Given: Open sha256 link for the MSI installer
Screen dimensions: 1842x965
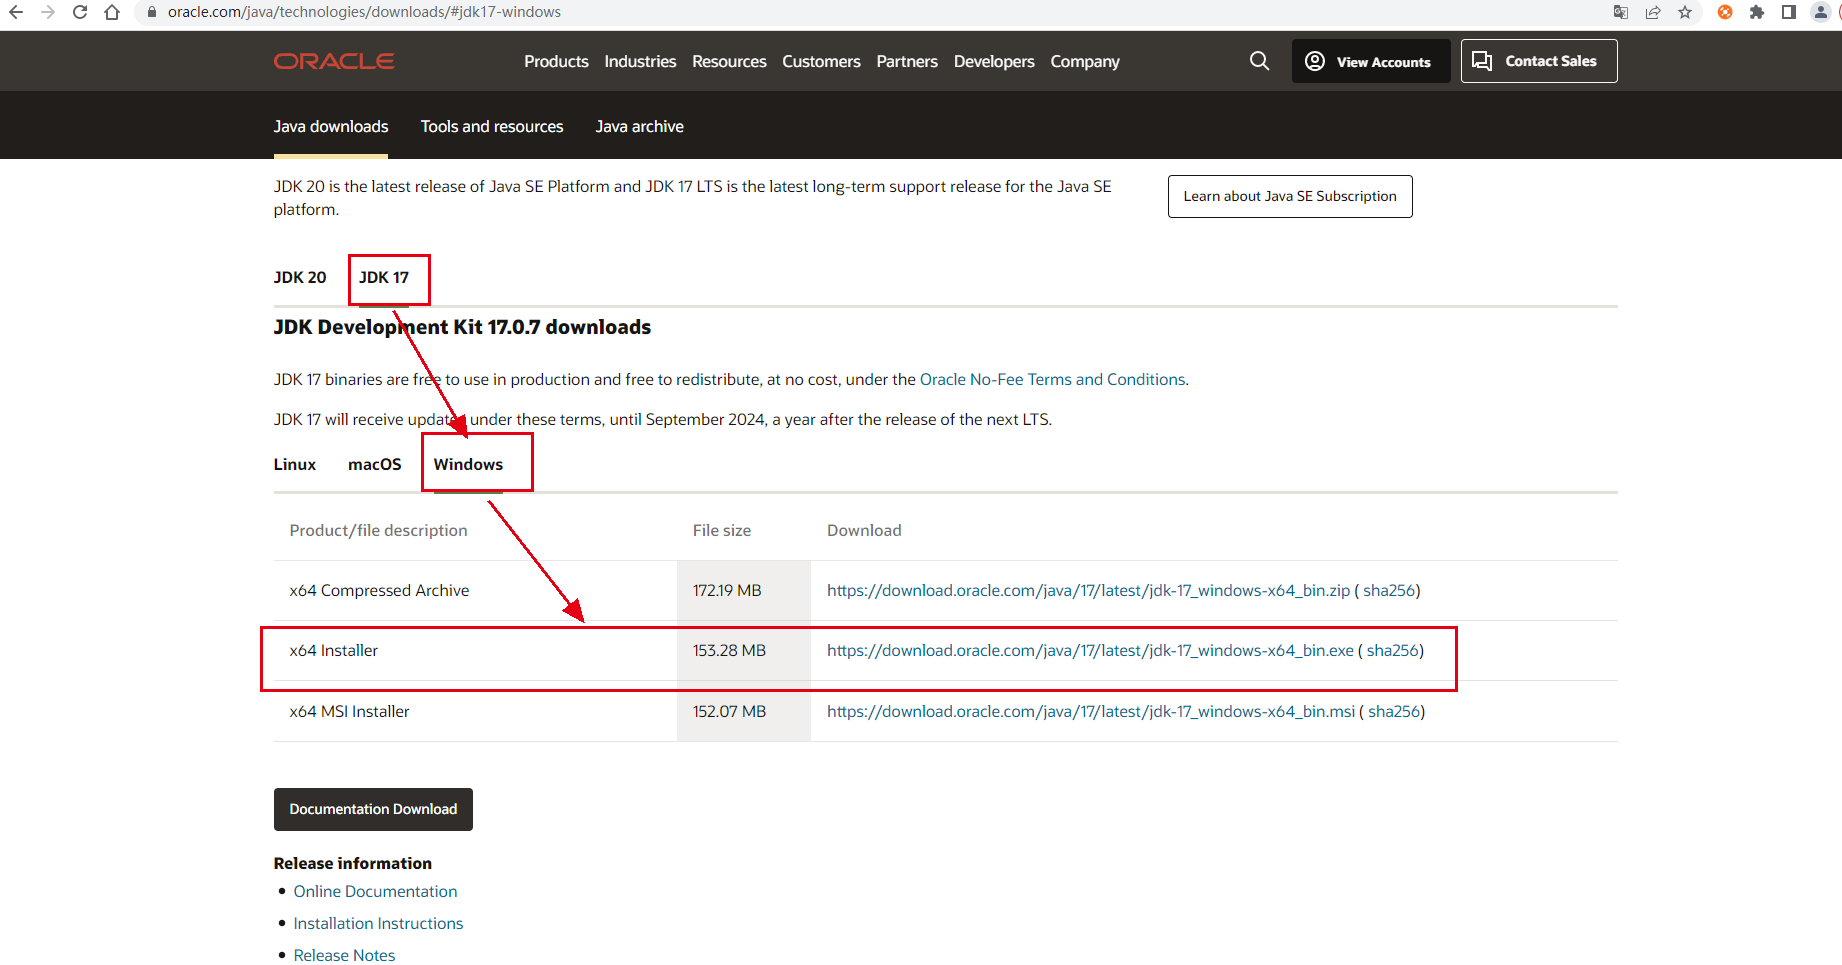Looking at the screenshot, I should pos(1394,711).
